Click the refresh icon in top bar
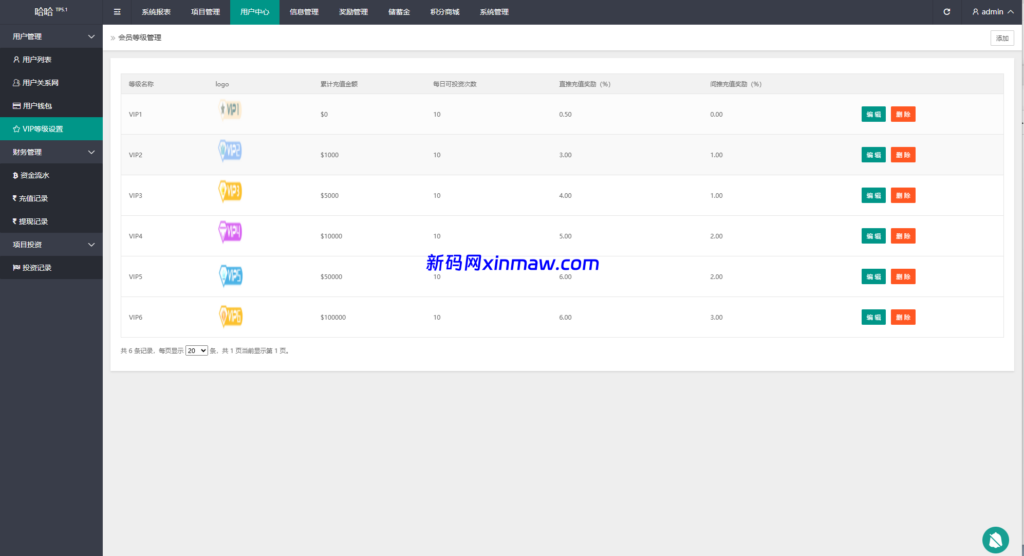This screenshot has width=1024, height=556. [946, 12]
